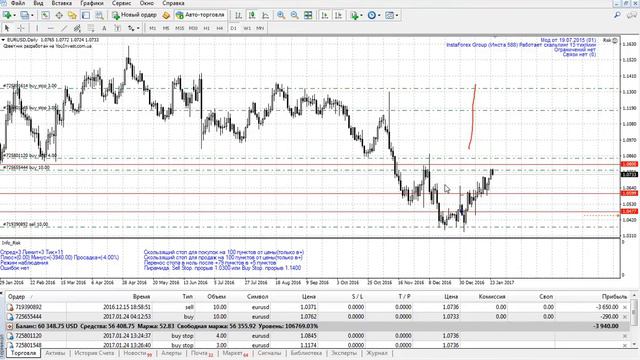
Task: Open the chat bubbles icon
Action: point(632,15)
